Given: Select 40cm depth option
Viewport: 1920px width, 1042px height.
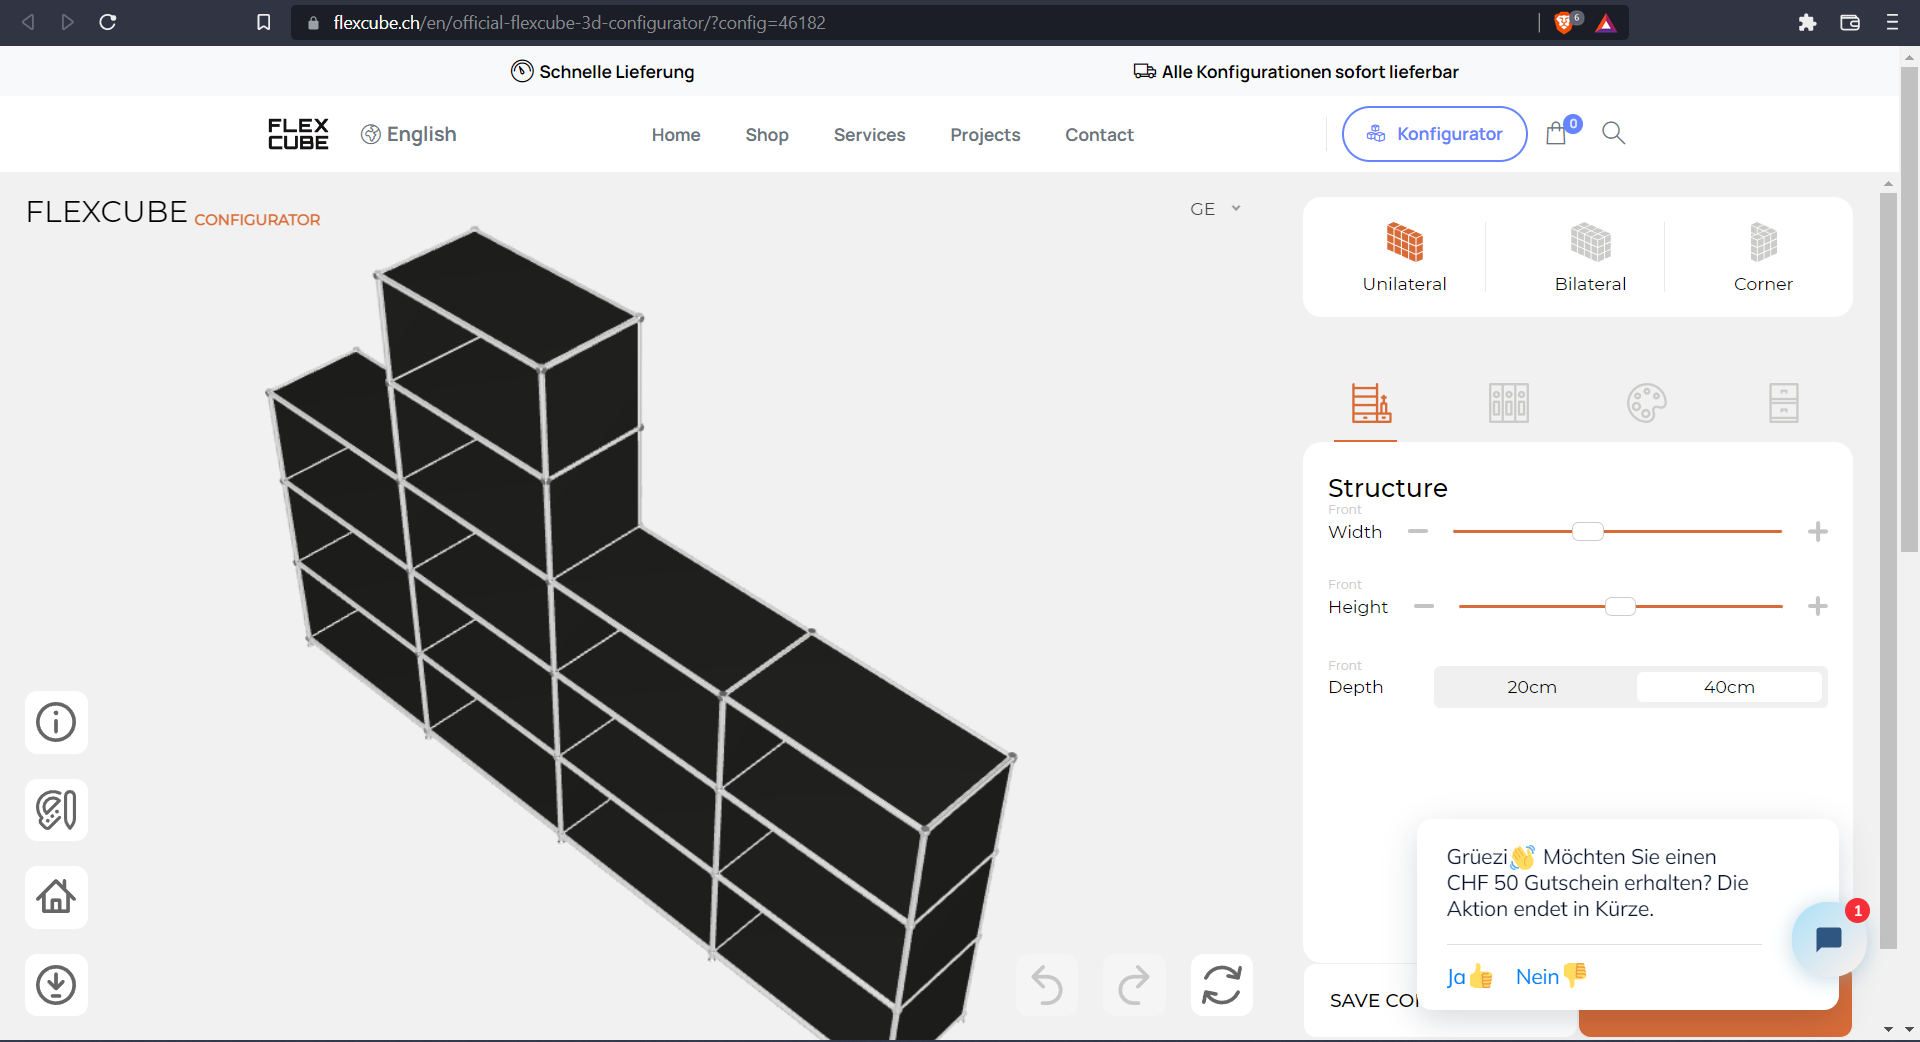Looking at the screenshot, I should click(x=1729, y=687).
